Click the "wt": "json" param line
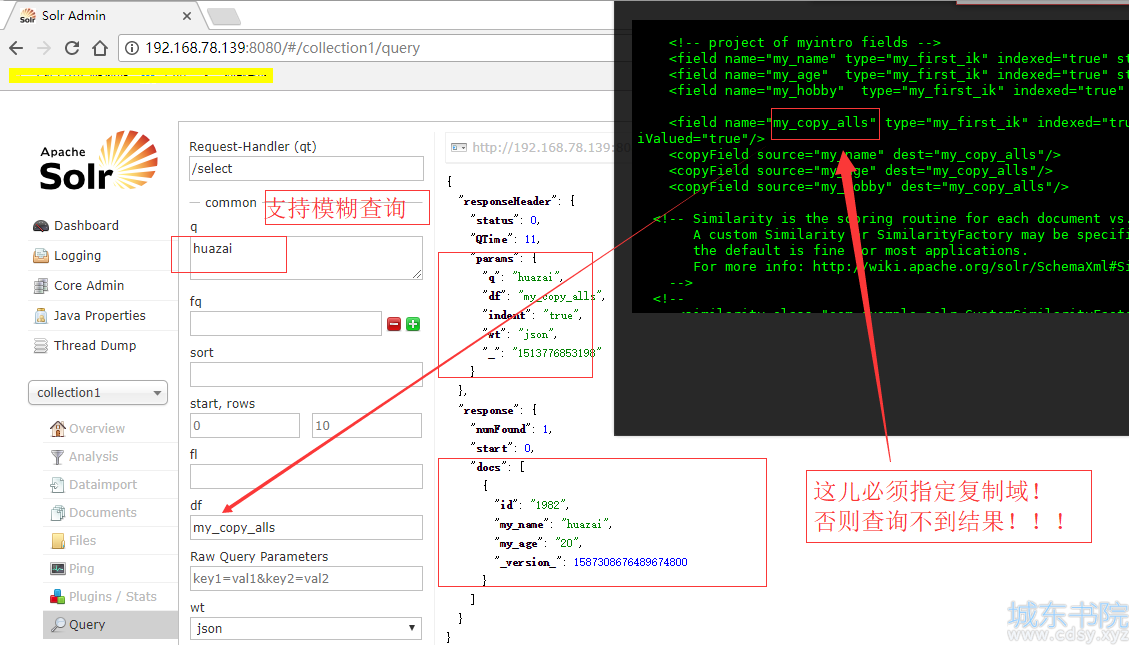The width and height of the screenshot is (1129, 645). tap(519, 334)
